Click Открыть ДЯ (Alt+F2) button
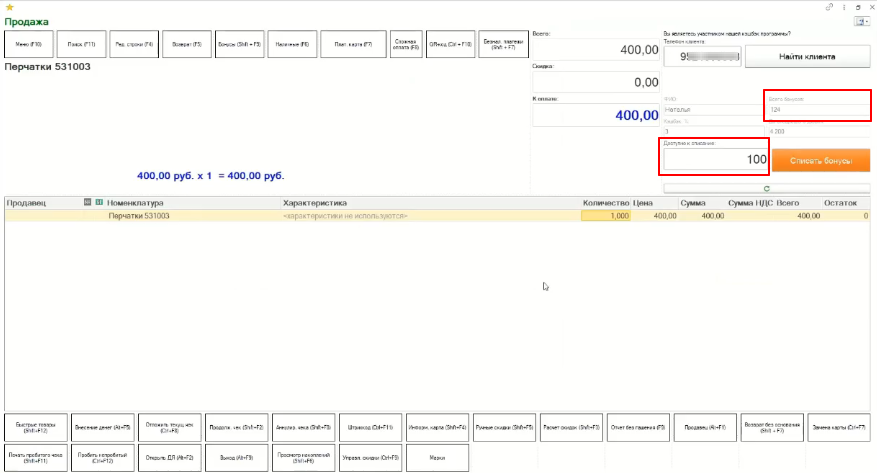Screen dimensions: 877x473 click(x=169, y=458)
